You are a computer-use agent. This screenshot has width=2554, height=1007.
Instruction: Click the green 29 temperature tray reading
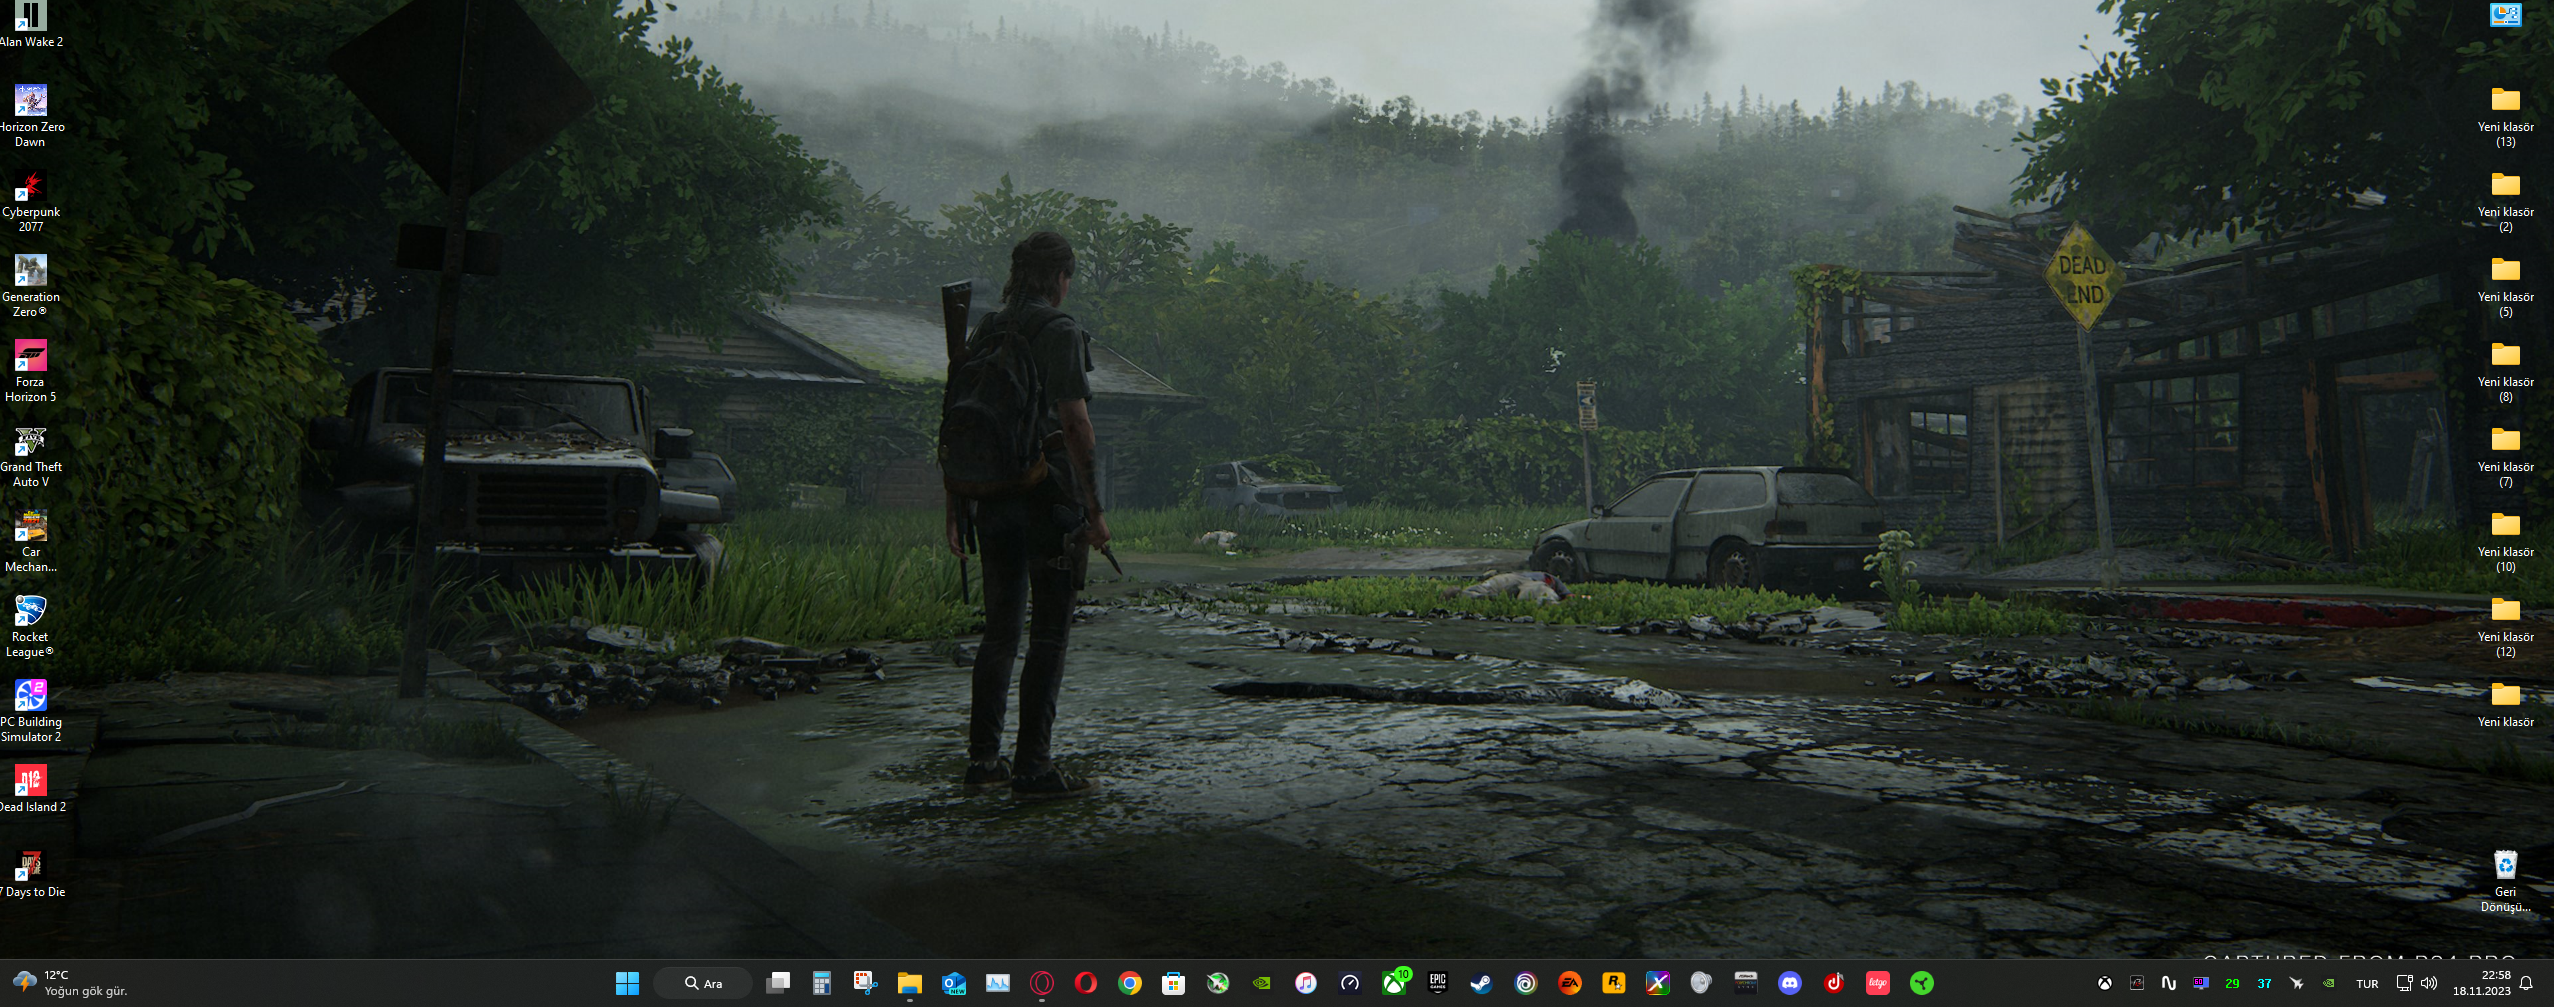tap(2233, 983)
